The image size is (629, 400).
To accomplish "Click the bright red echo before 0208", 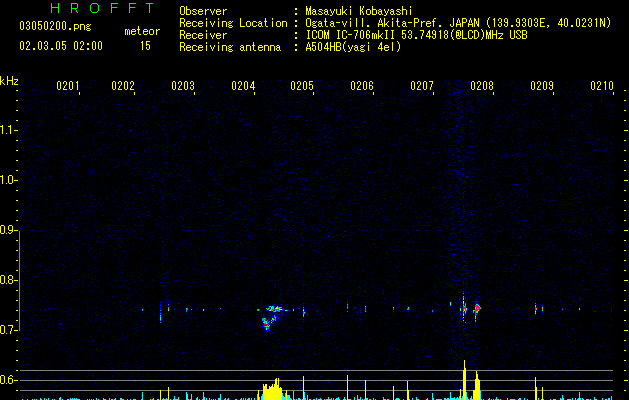I will [x=477, y=309].
